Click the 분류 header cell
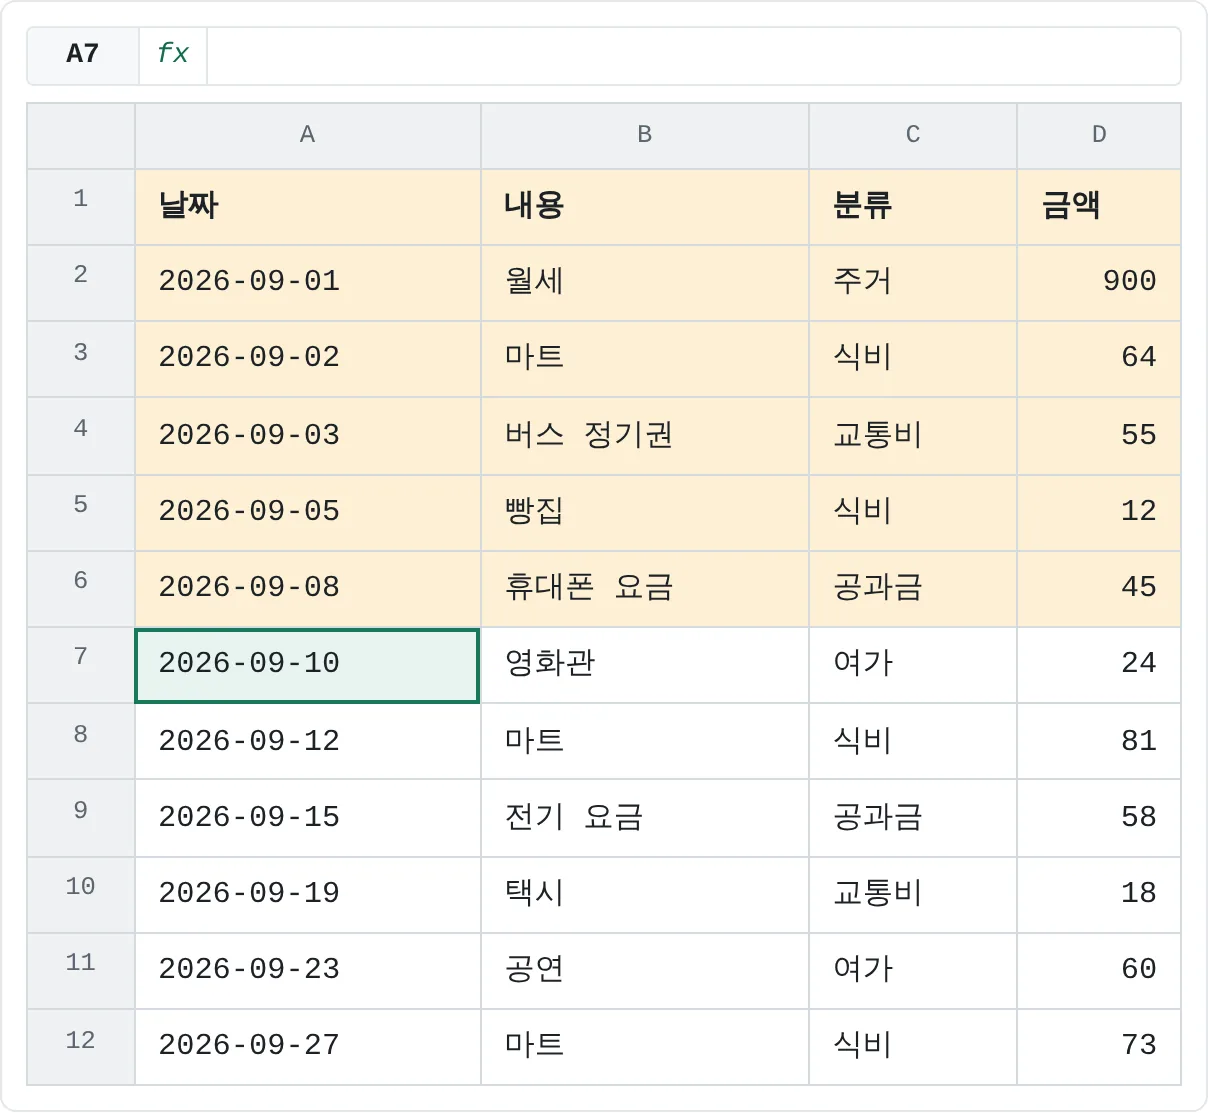The width and height of the screenshot is (1208, 1114). 913,207
